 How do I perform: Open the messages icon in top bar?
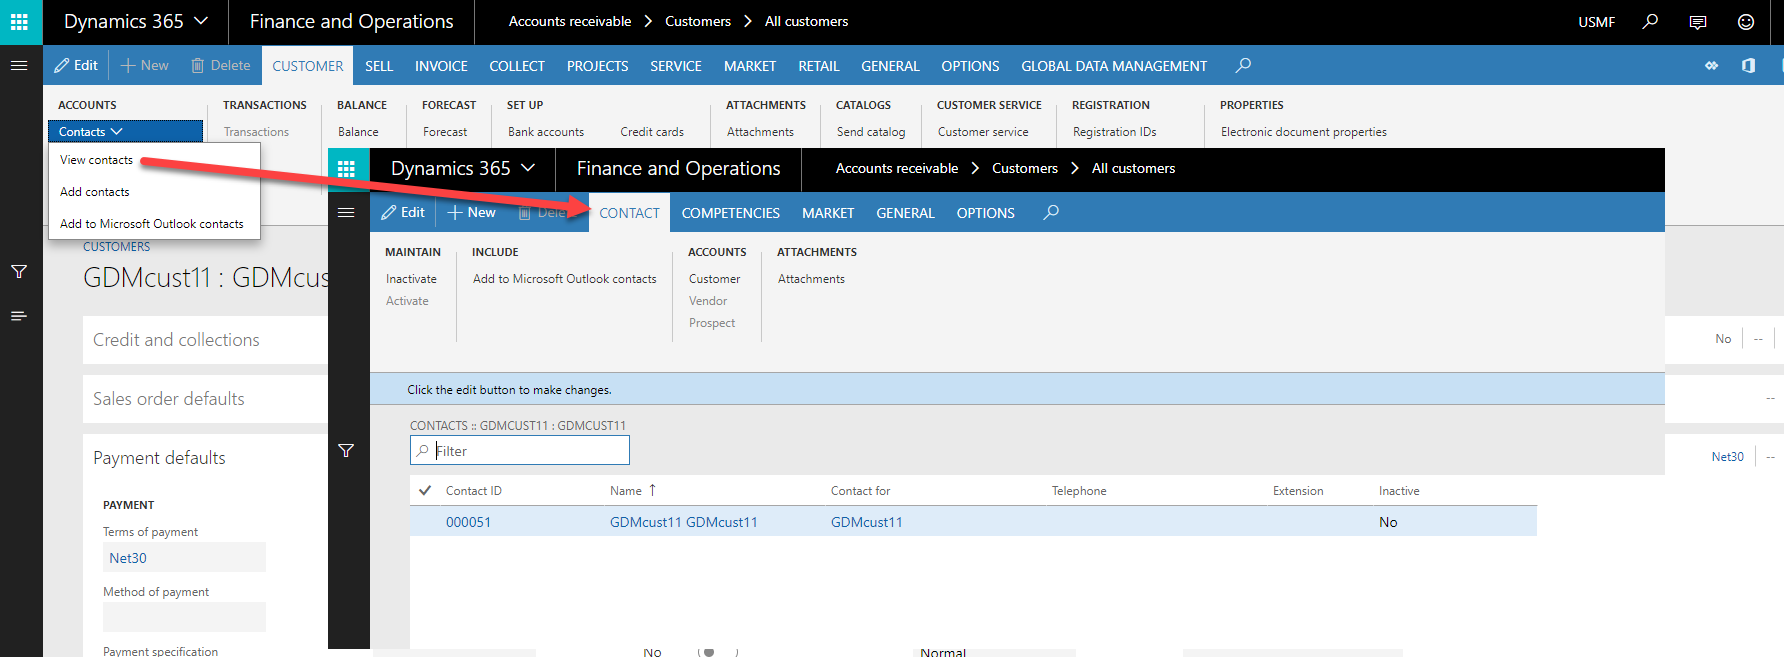1698,22
